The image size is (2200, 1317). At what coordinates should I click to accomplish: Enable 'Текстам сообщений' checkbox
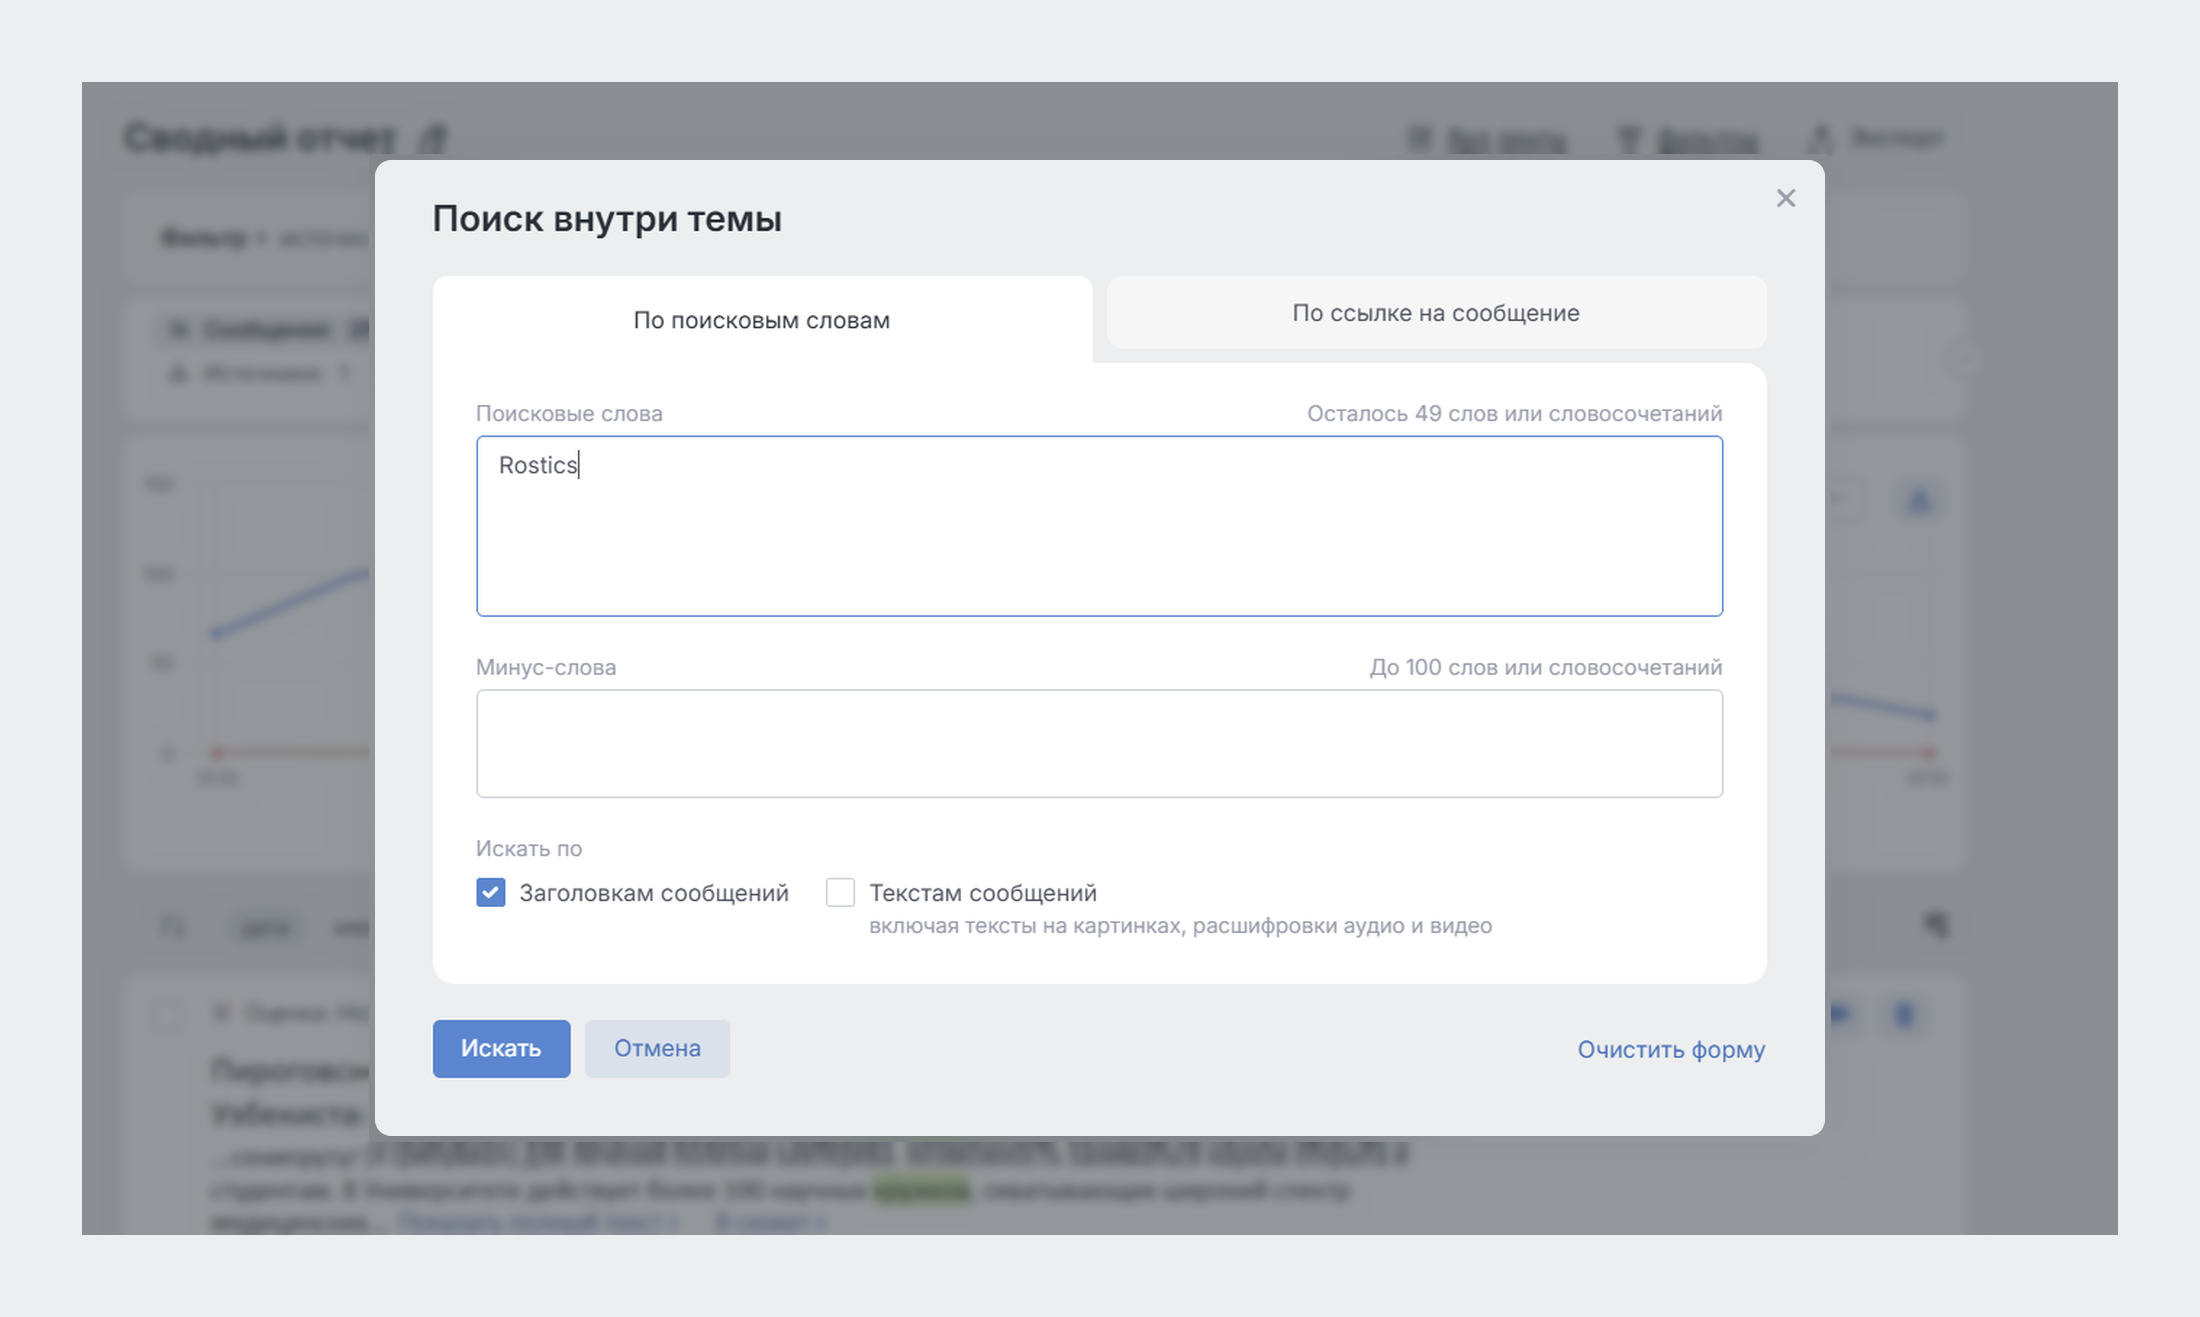coord(840,892)
